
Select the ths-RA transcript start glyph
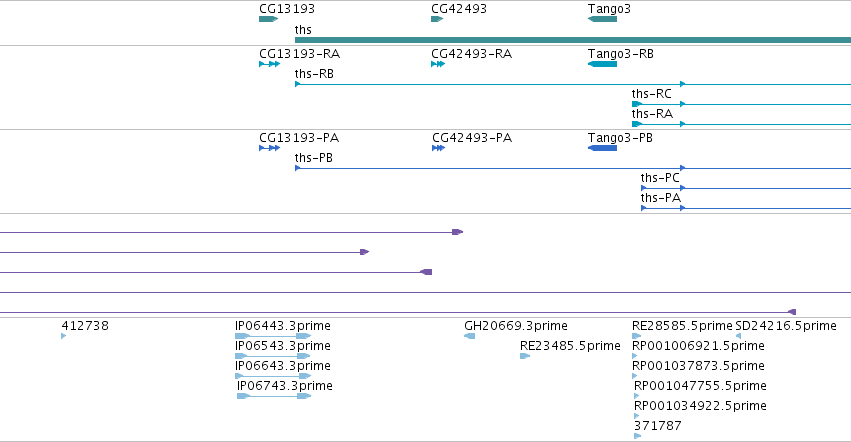coord(637,124)
